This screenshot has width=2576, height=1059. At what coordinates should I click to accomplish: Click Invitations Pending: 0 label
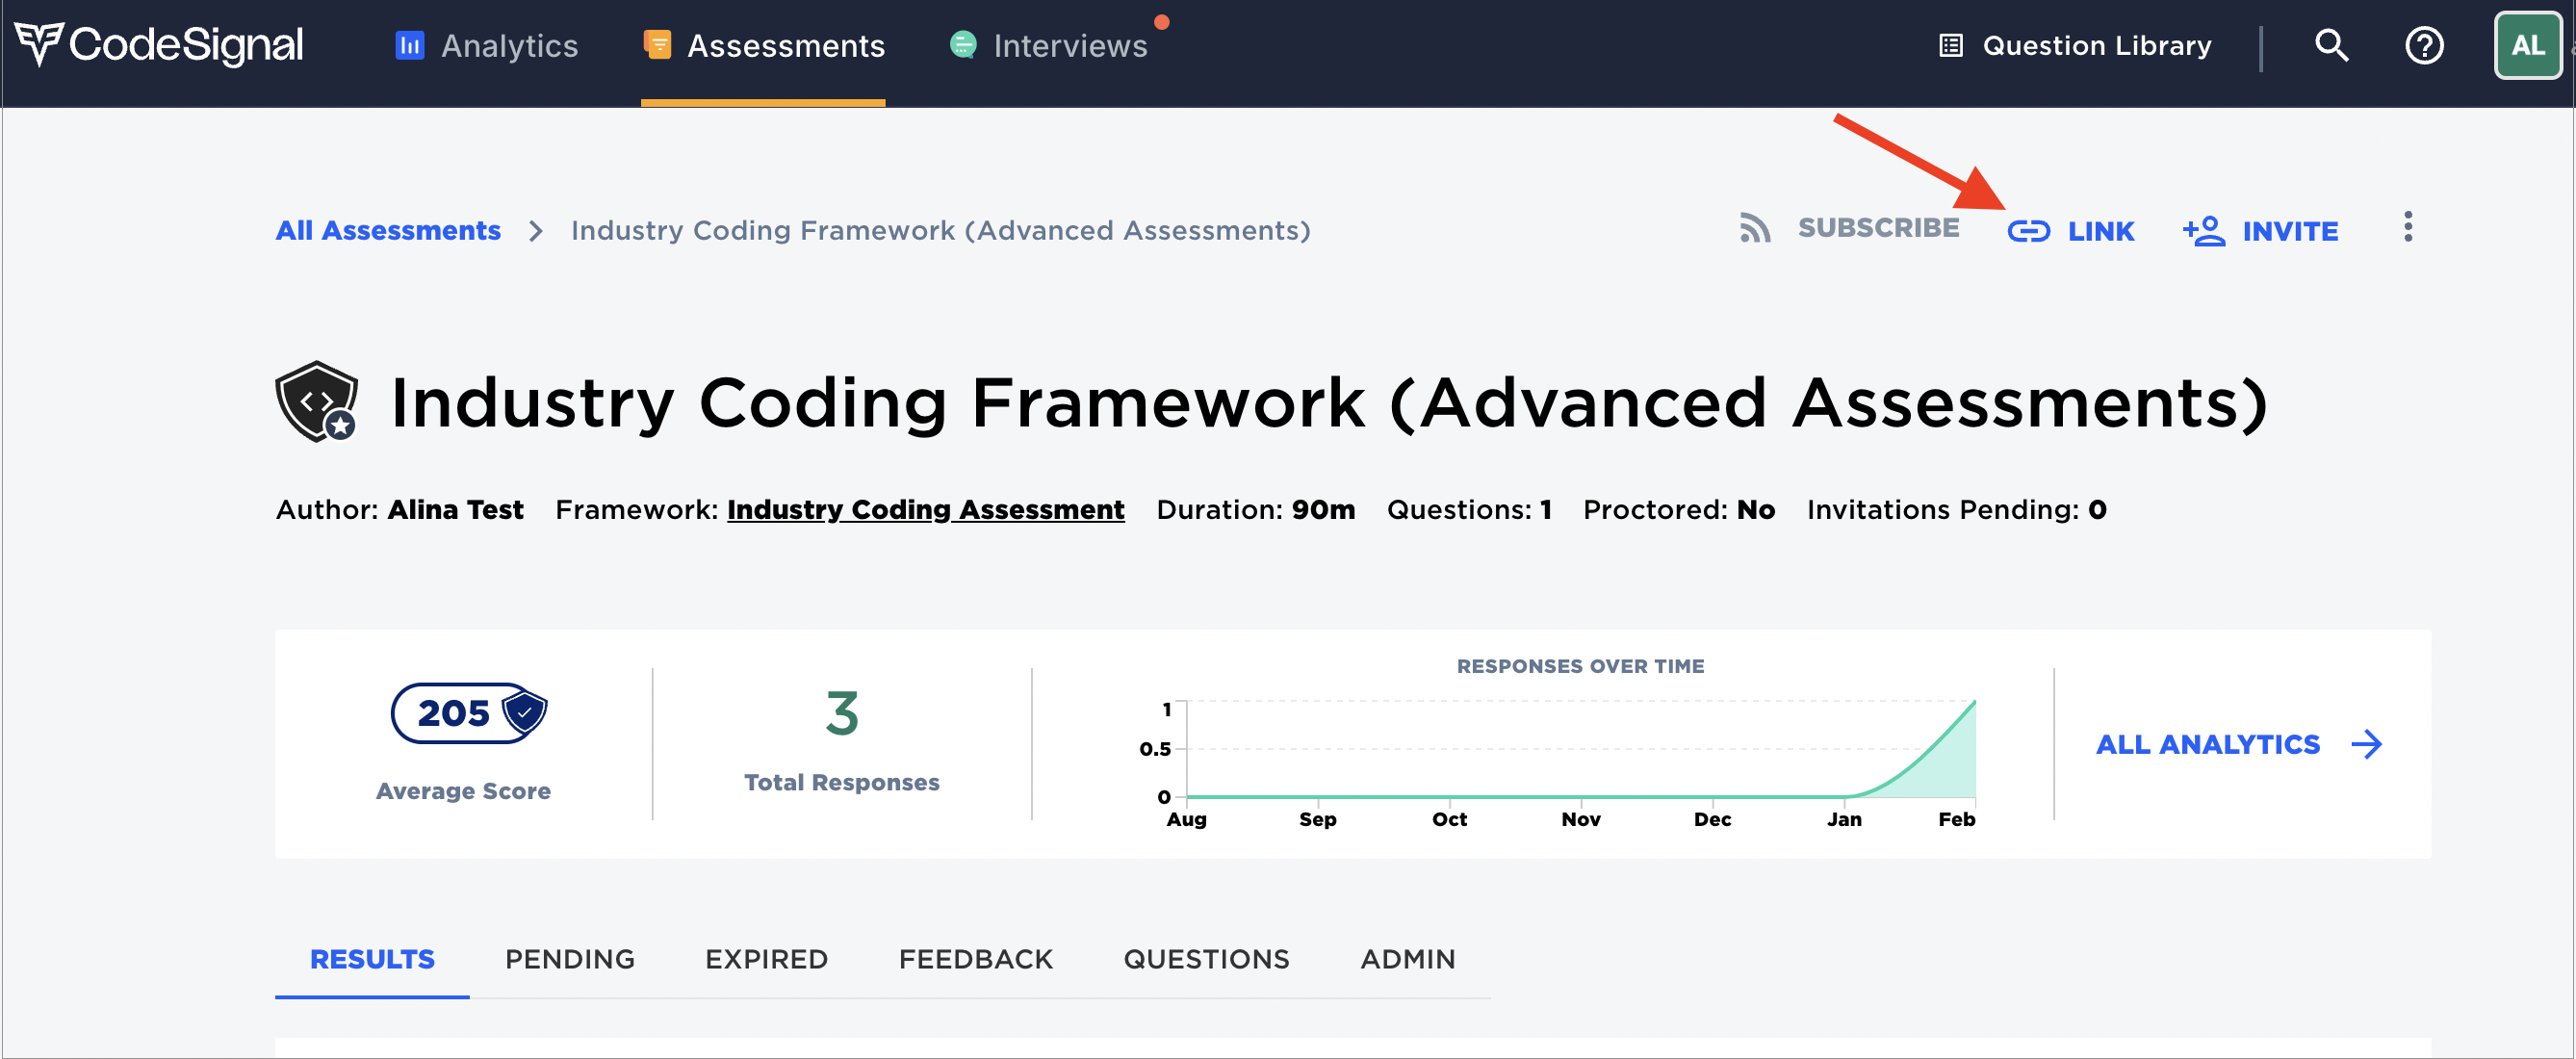tap(1955, 510)
